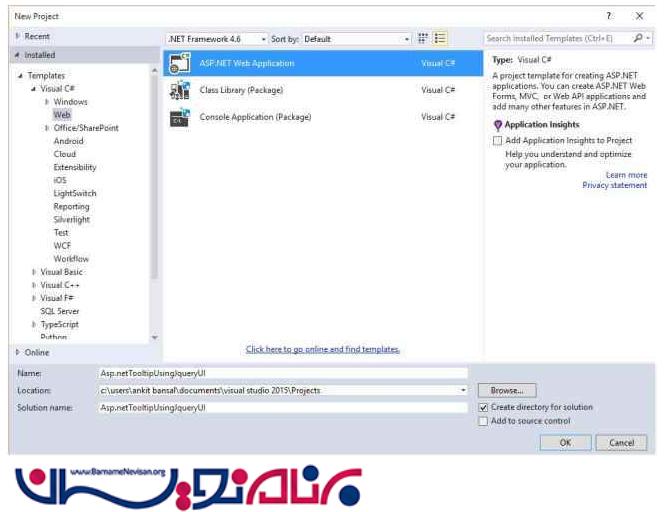Open the .NET Framework 4.6 dropdown
This screenshot has height=512, width=665.
(217, 39)
